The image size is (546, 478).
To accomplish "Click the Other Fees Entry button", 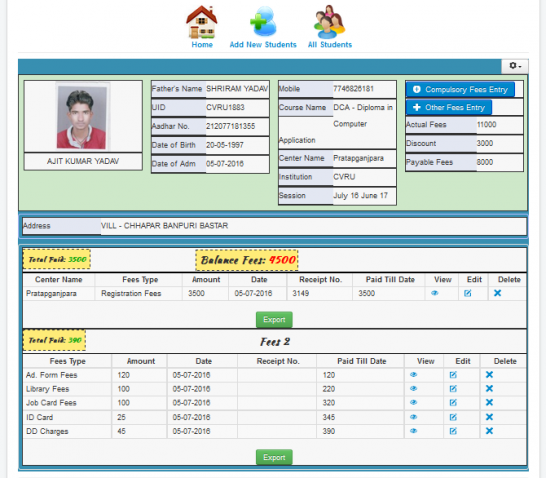I will click(448, 107).
